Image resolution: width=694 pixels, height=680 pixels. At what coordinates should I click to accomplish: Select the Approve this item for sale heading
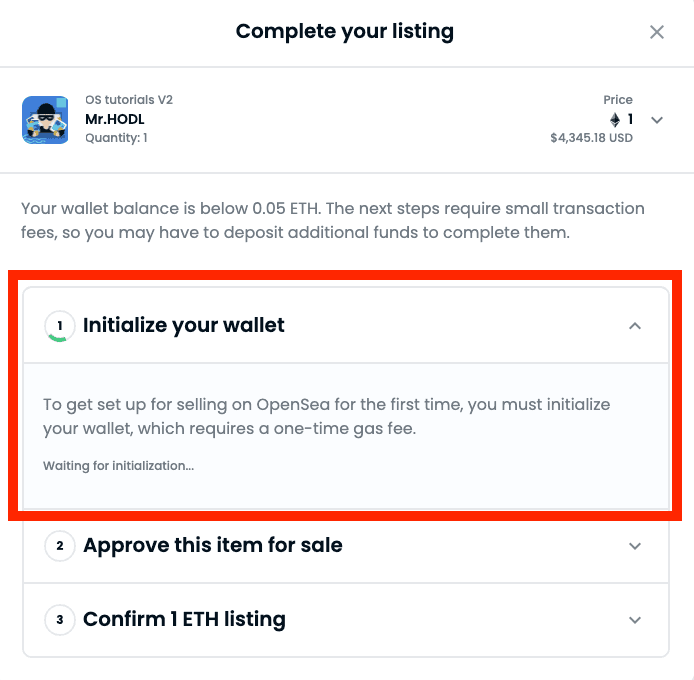click(213, 546)
